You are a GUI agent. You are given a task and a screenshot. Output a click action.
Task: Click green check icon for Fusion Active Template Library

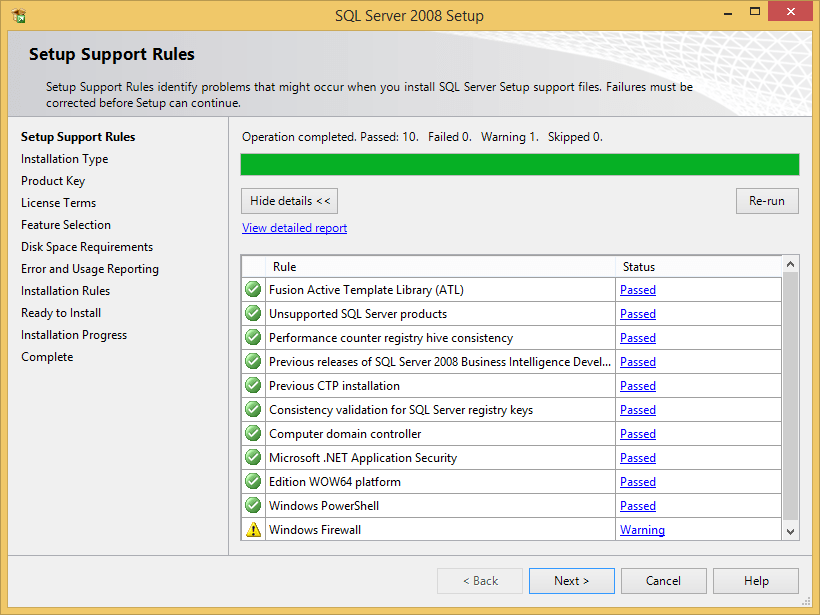pyautogui.click(x=253, y=289)
